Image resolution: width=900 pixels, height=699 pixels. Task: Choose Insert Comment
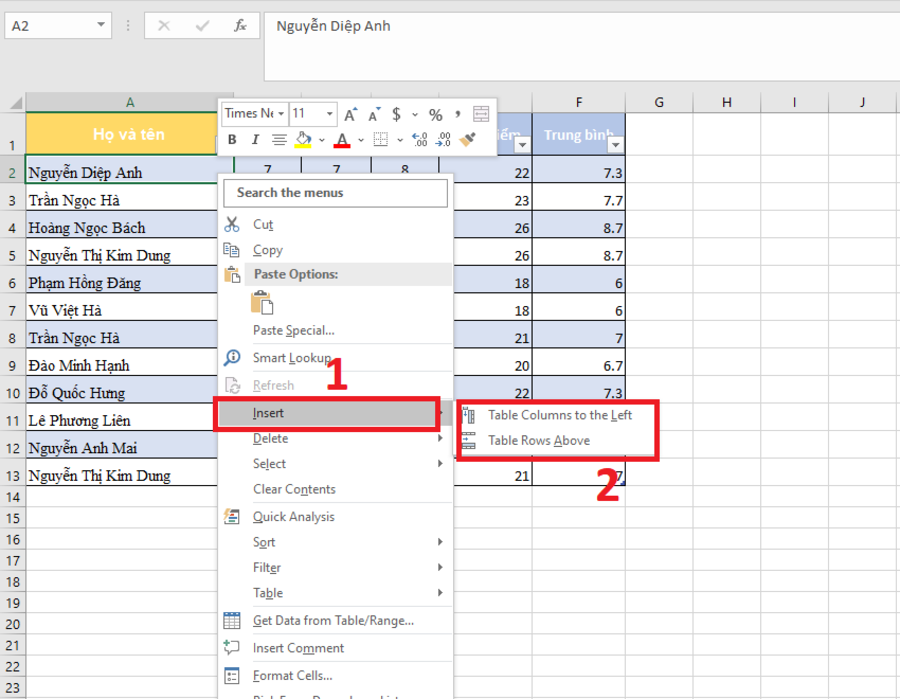(335, 648)
